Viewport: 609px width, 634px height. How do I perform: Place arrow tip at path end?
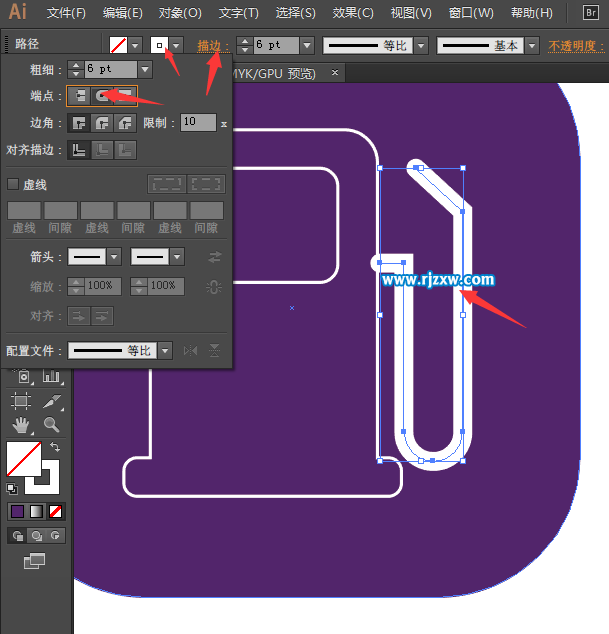click(102, 316)
